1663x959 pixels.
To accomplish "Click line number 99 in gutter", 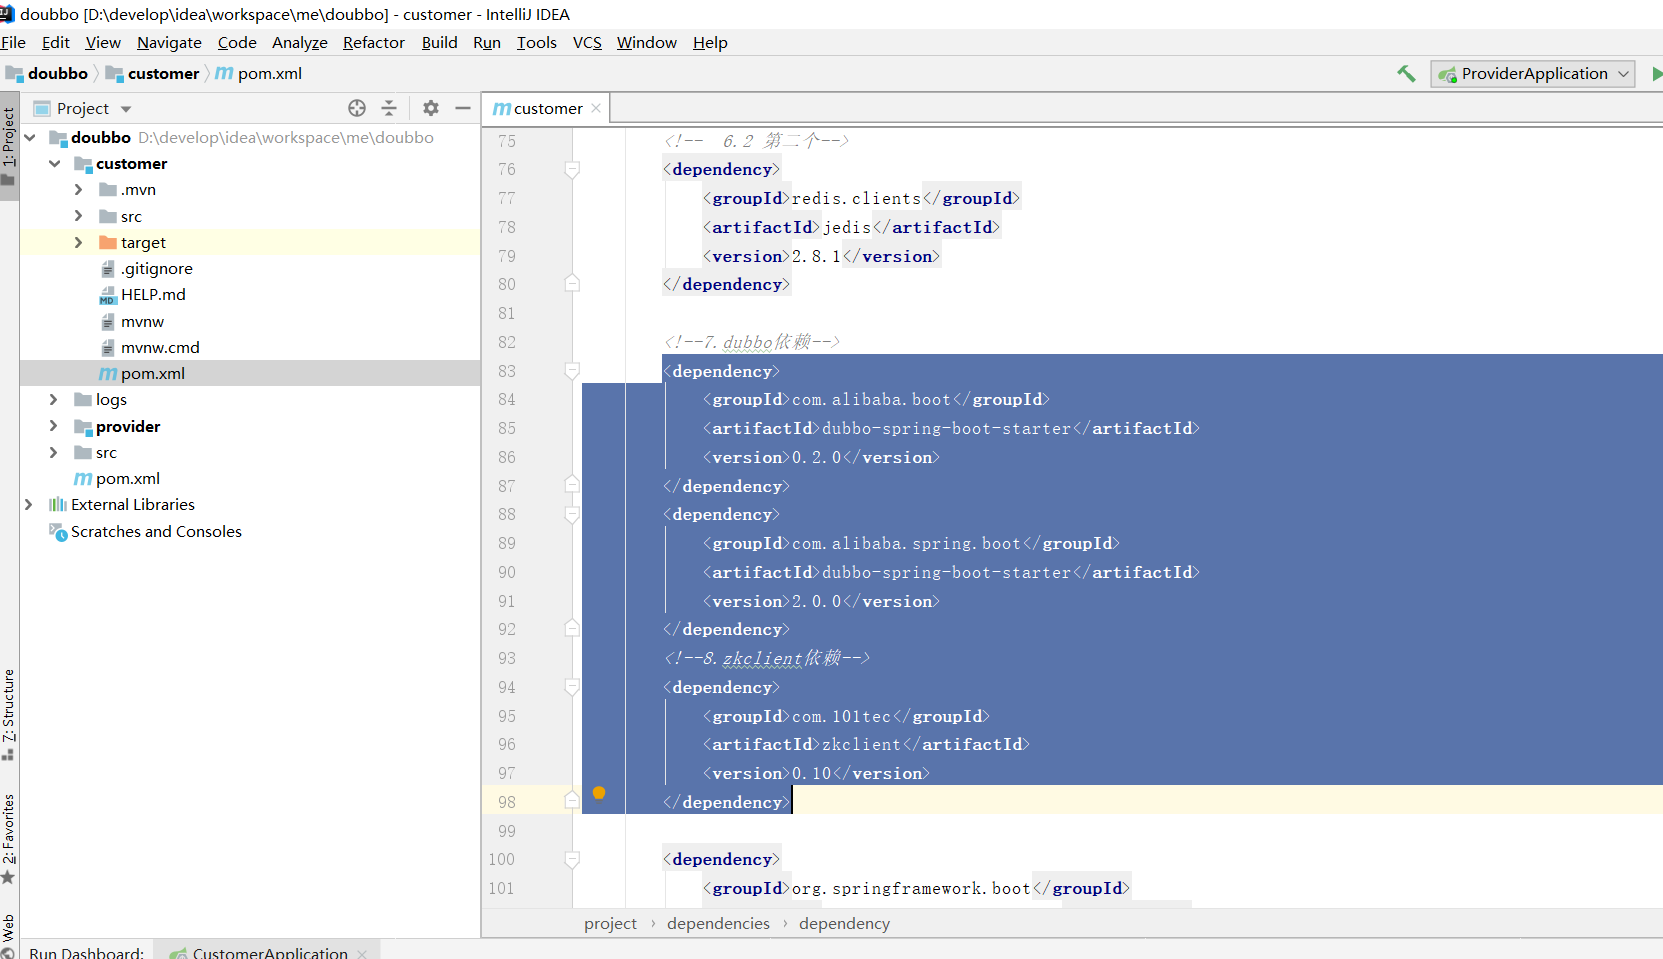I will tap(507, 831).
